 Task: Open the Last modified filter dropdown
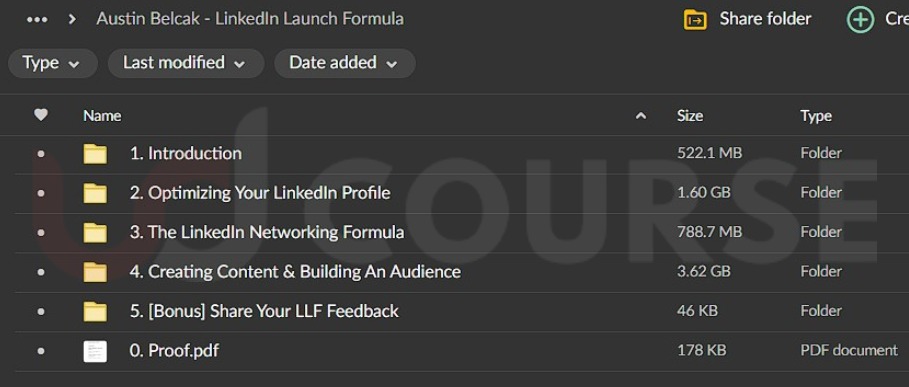[186, 63]
